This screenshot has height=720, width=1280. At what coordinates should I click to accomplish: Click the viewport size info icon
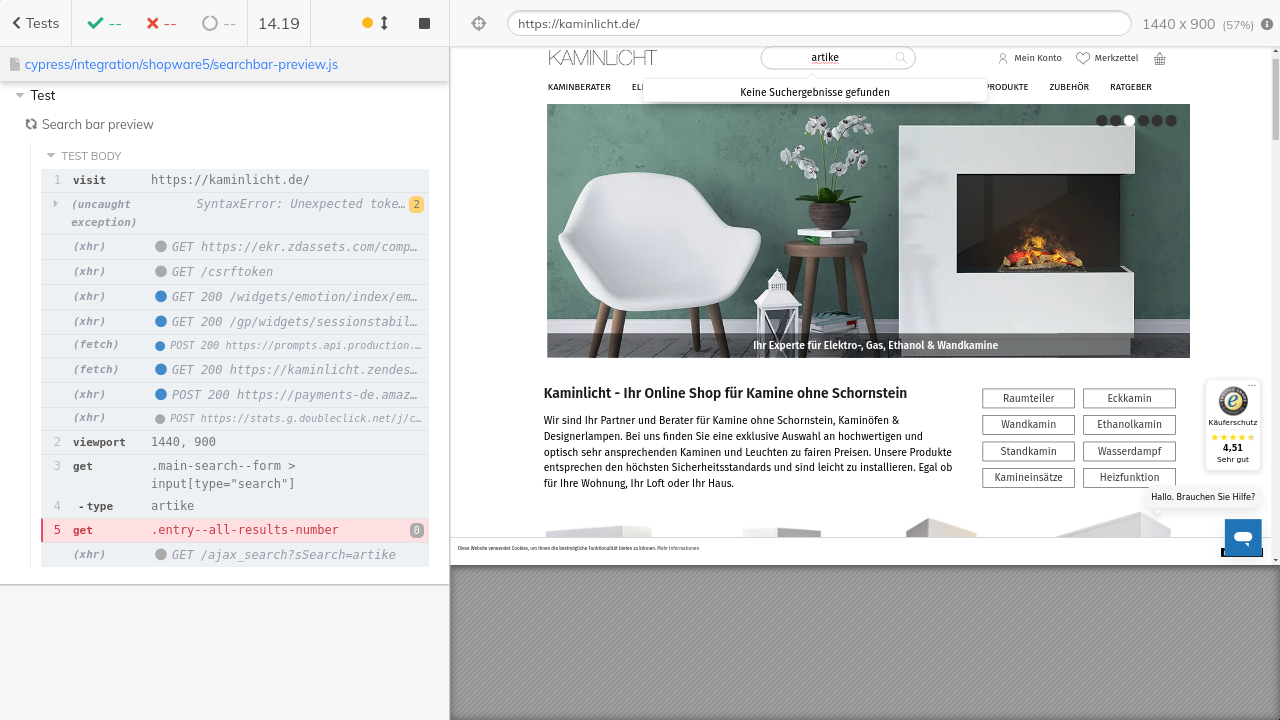click(x=1267, y=24)
